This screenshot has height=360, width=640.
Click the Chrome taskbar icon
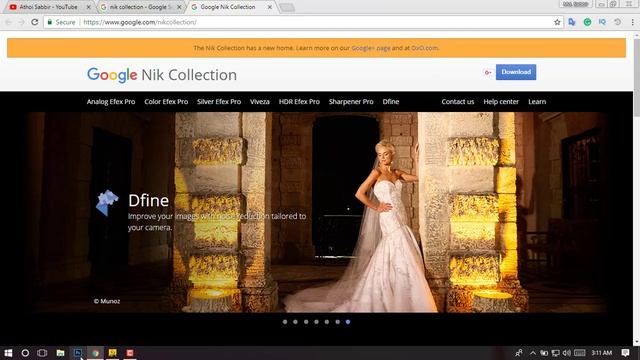point(95,353)
